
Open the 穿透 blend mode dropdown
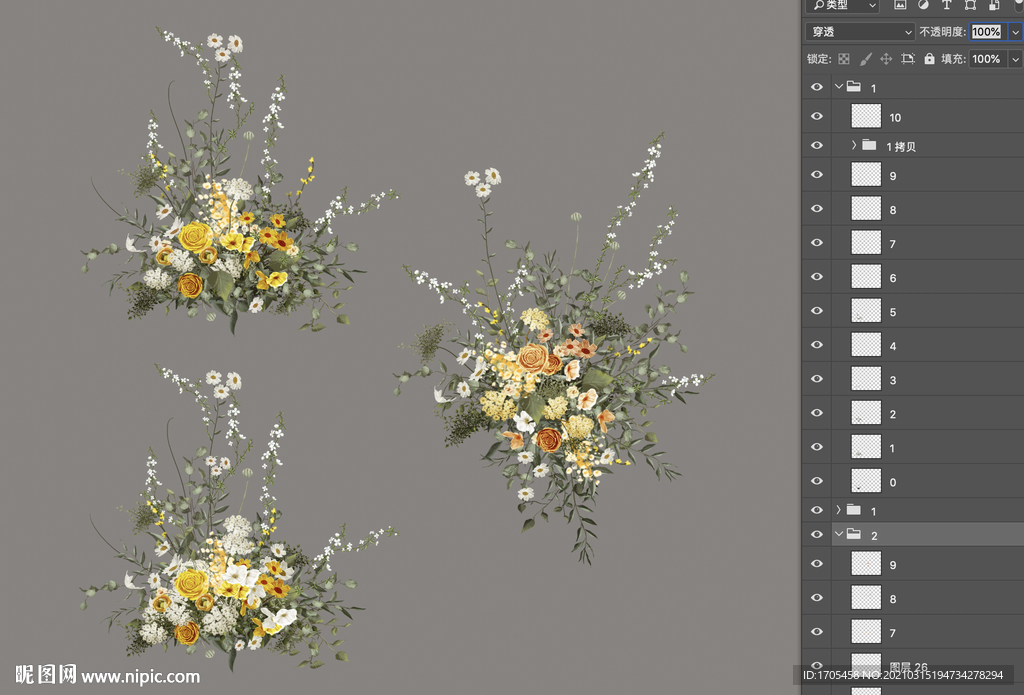click(x=861, y=32)
